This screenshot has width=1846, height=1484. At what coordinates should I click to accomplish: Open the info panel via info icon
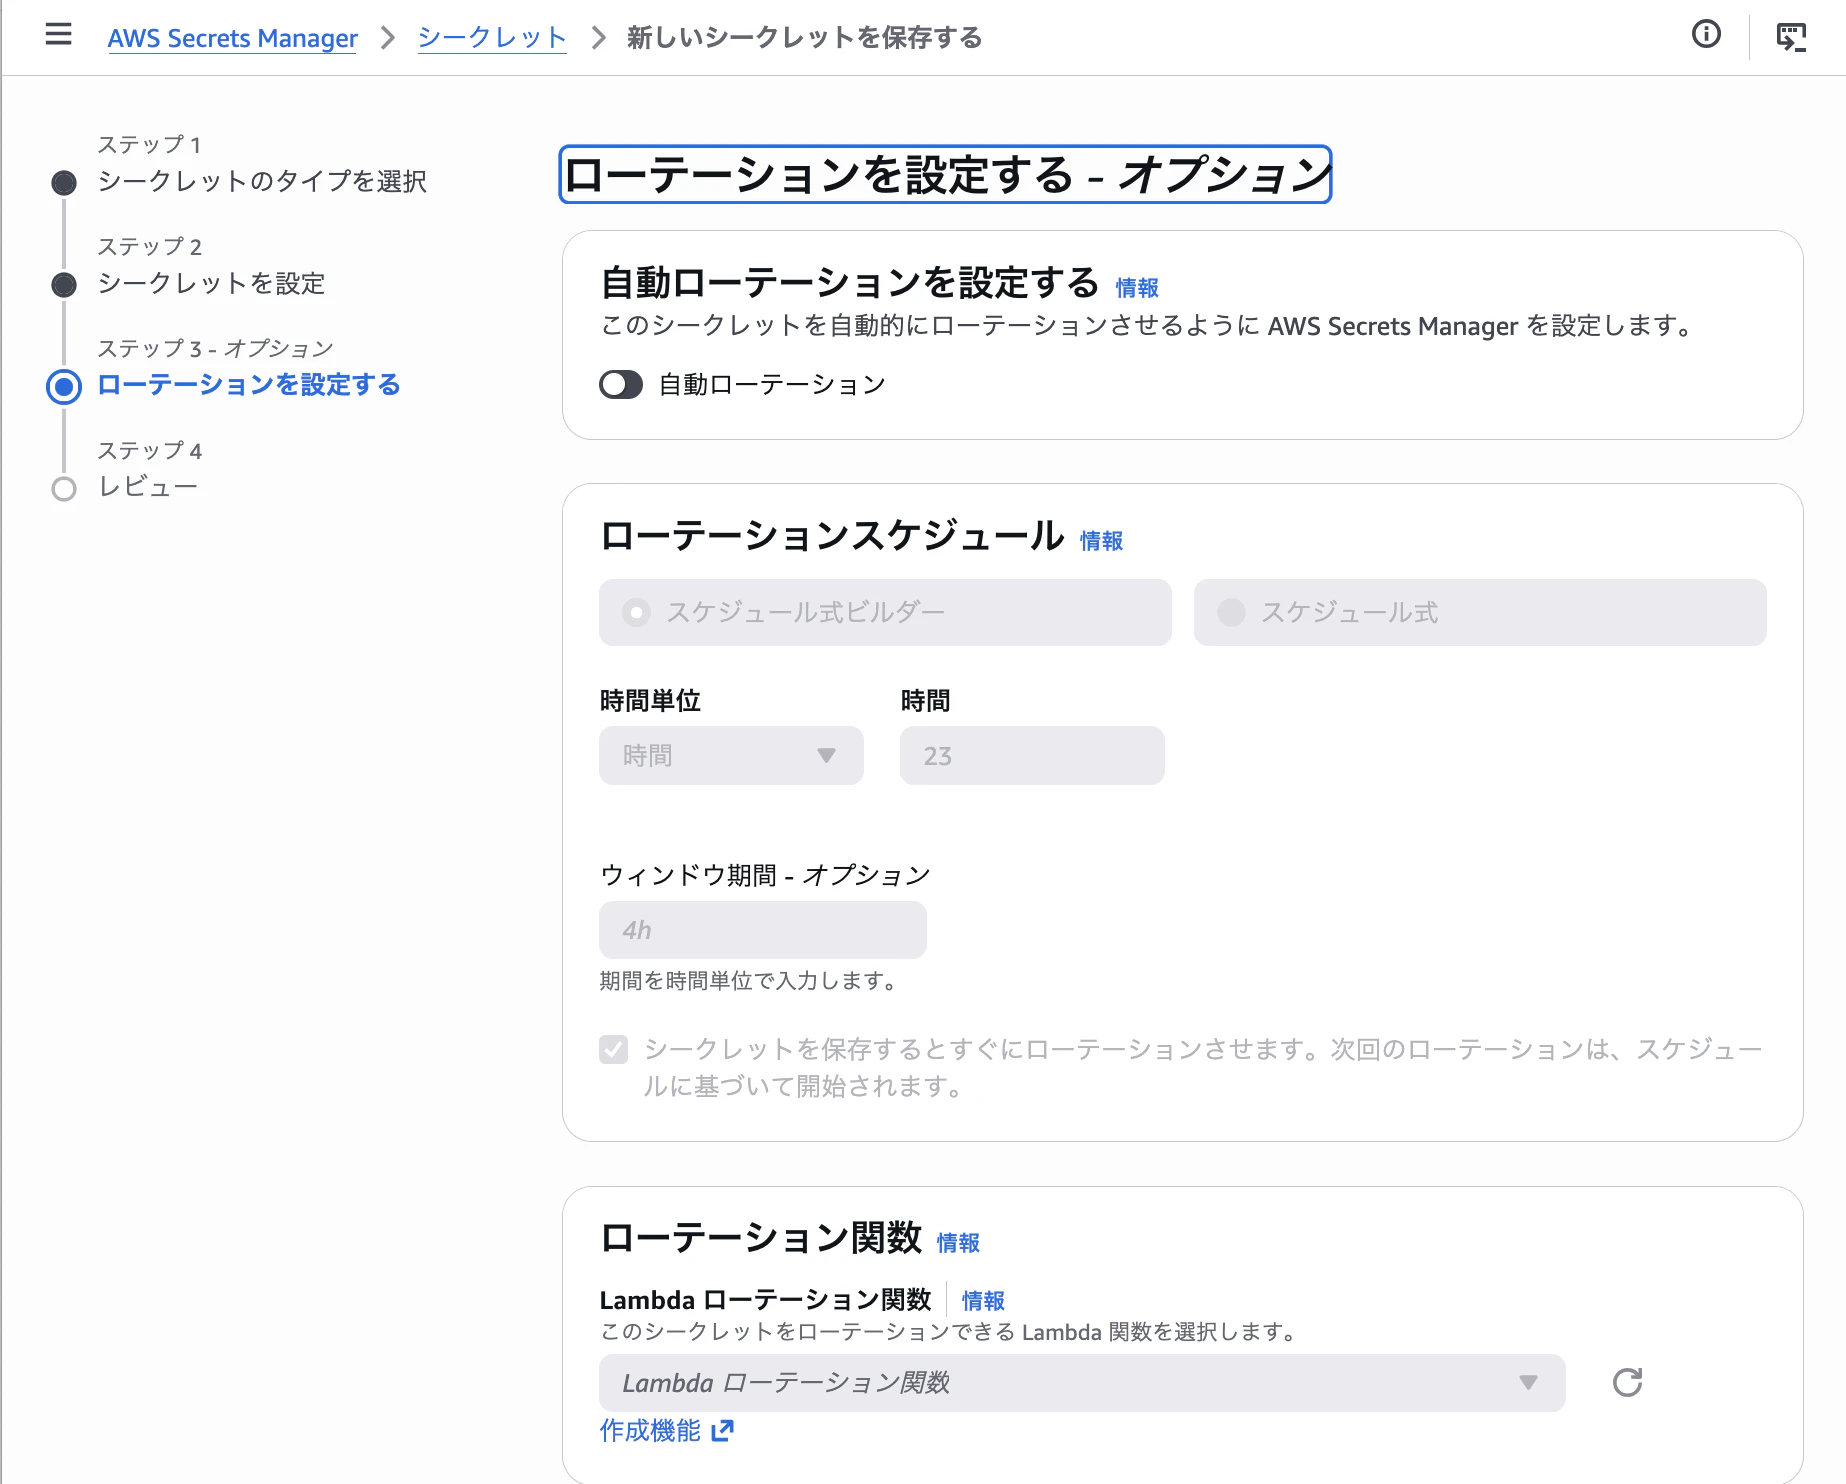(x=1705, y=35)
